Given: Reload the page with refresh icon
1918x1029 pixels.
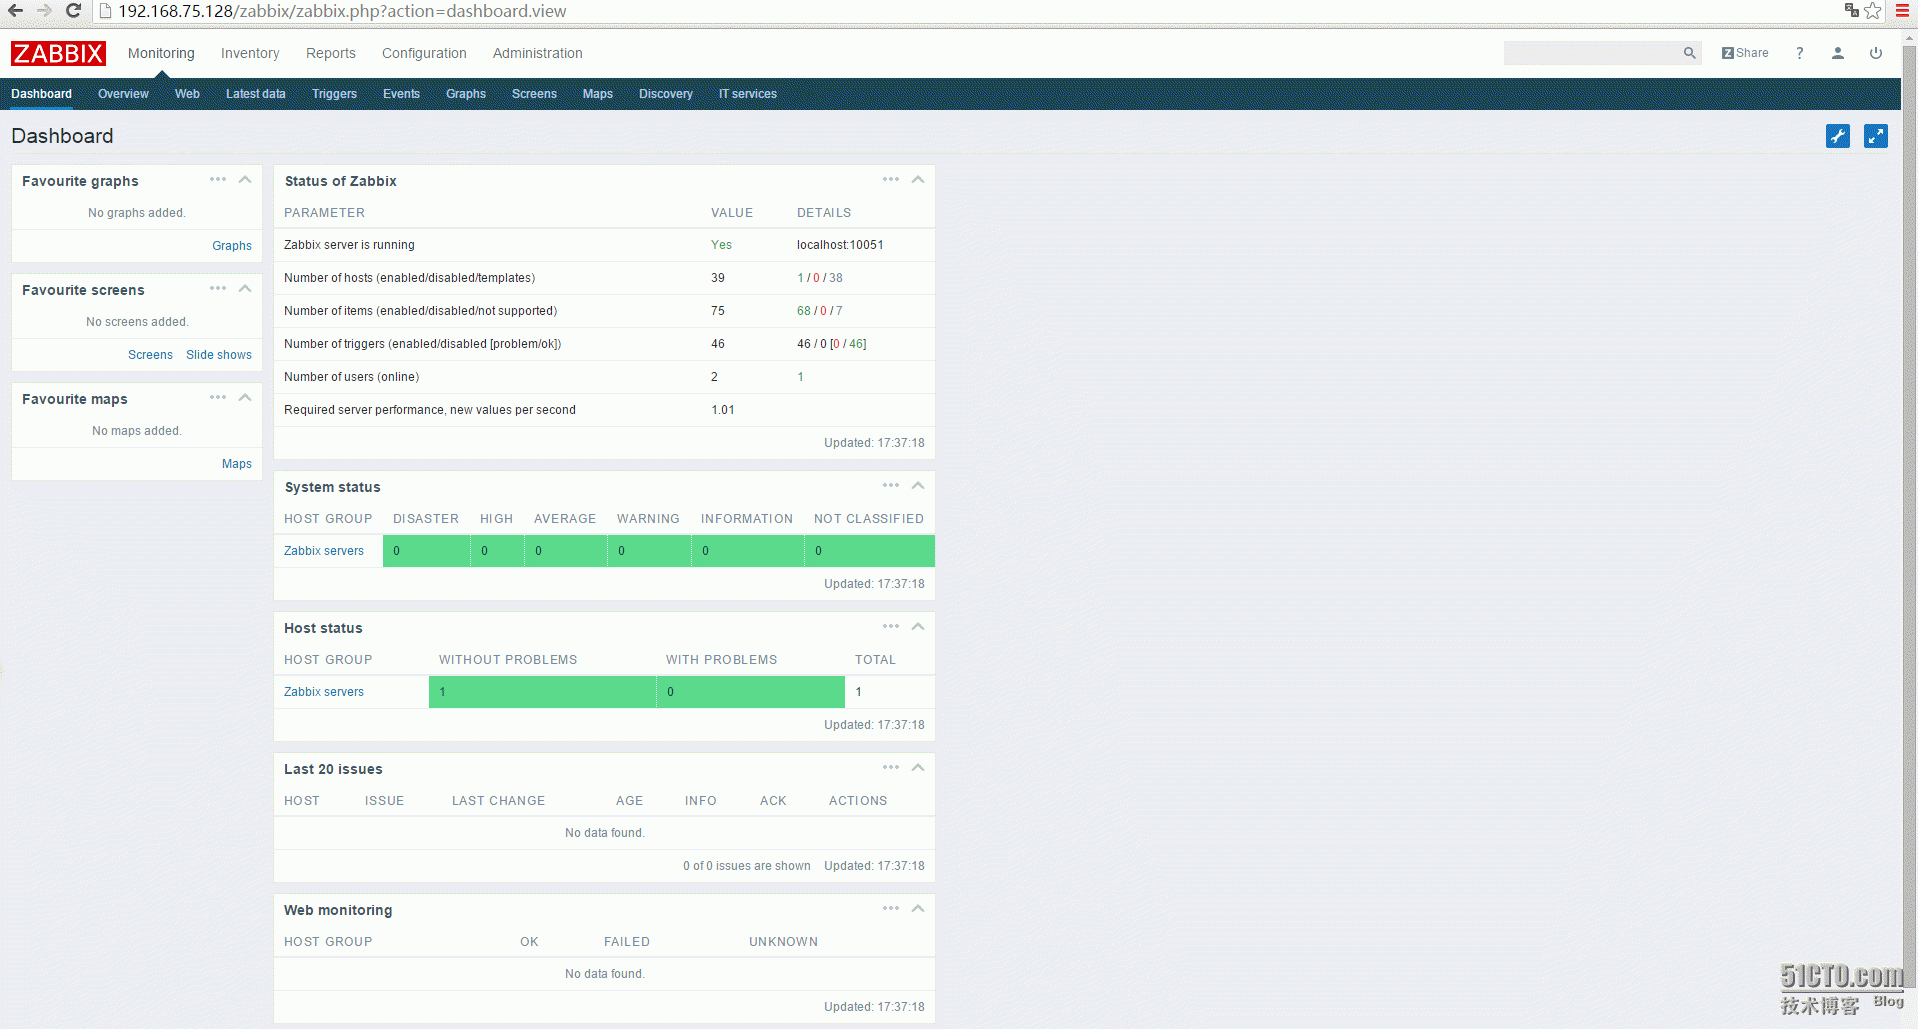Looking at the screenshot, I should pyautogui.click(x=73, y=11).
